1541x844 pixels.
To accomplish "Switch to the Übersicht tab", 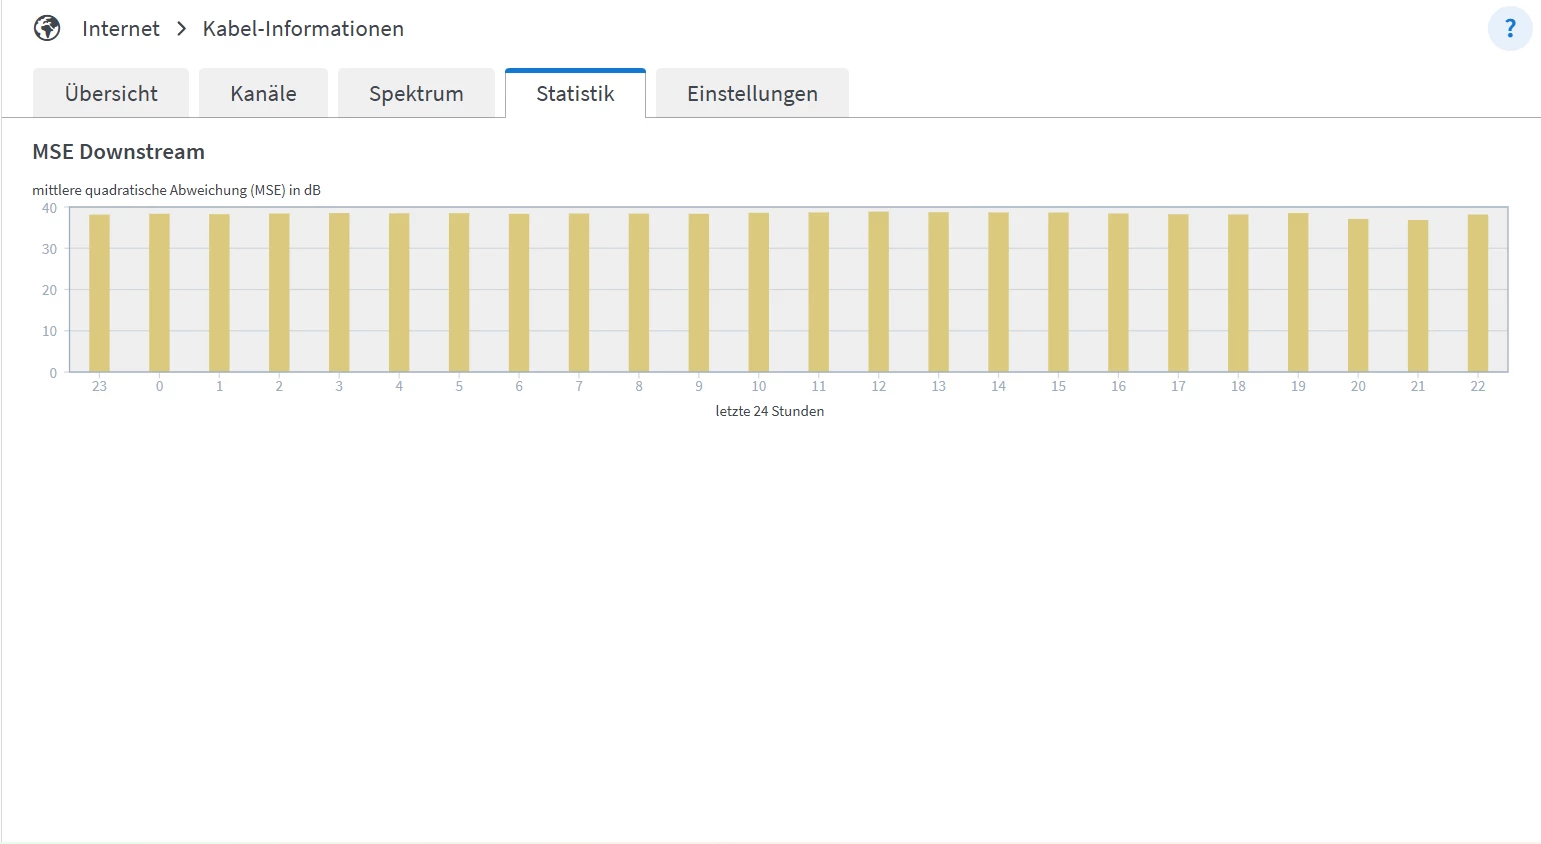I will [111, 93].
